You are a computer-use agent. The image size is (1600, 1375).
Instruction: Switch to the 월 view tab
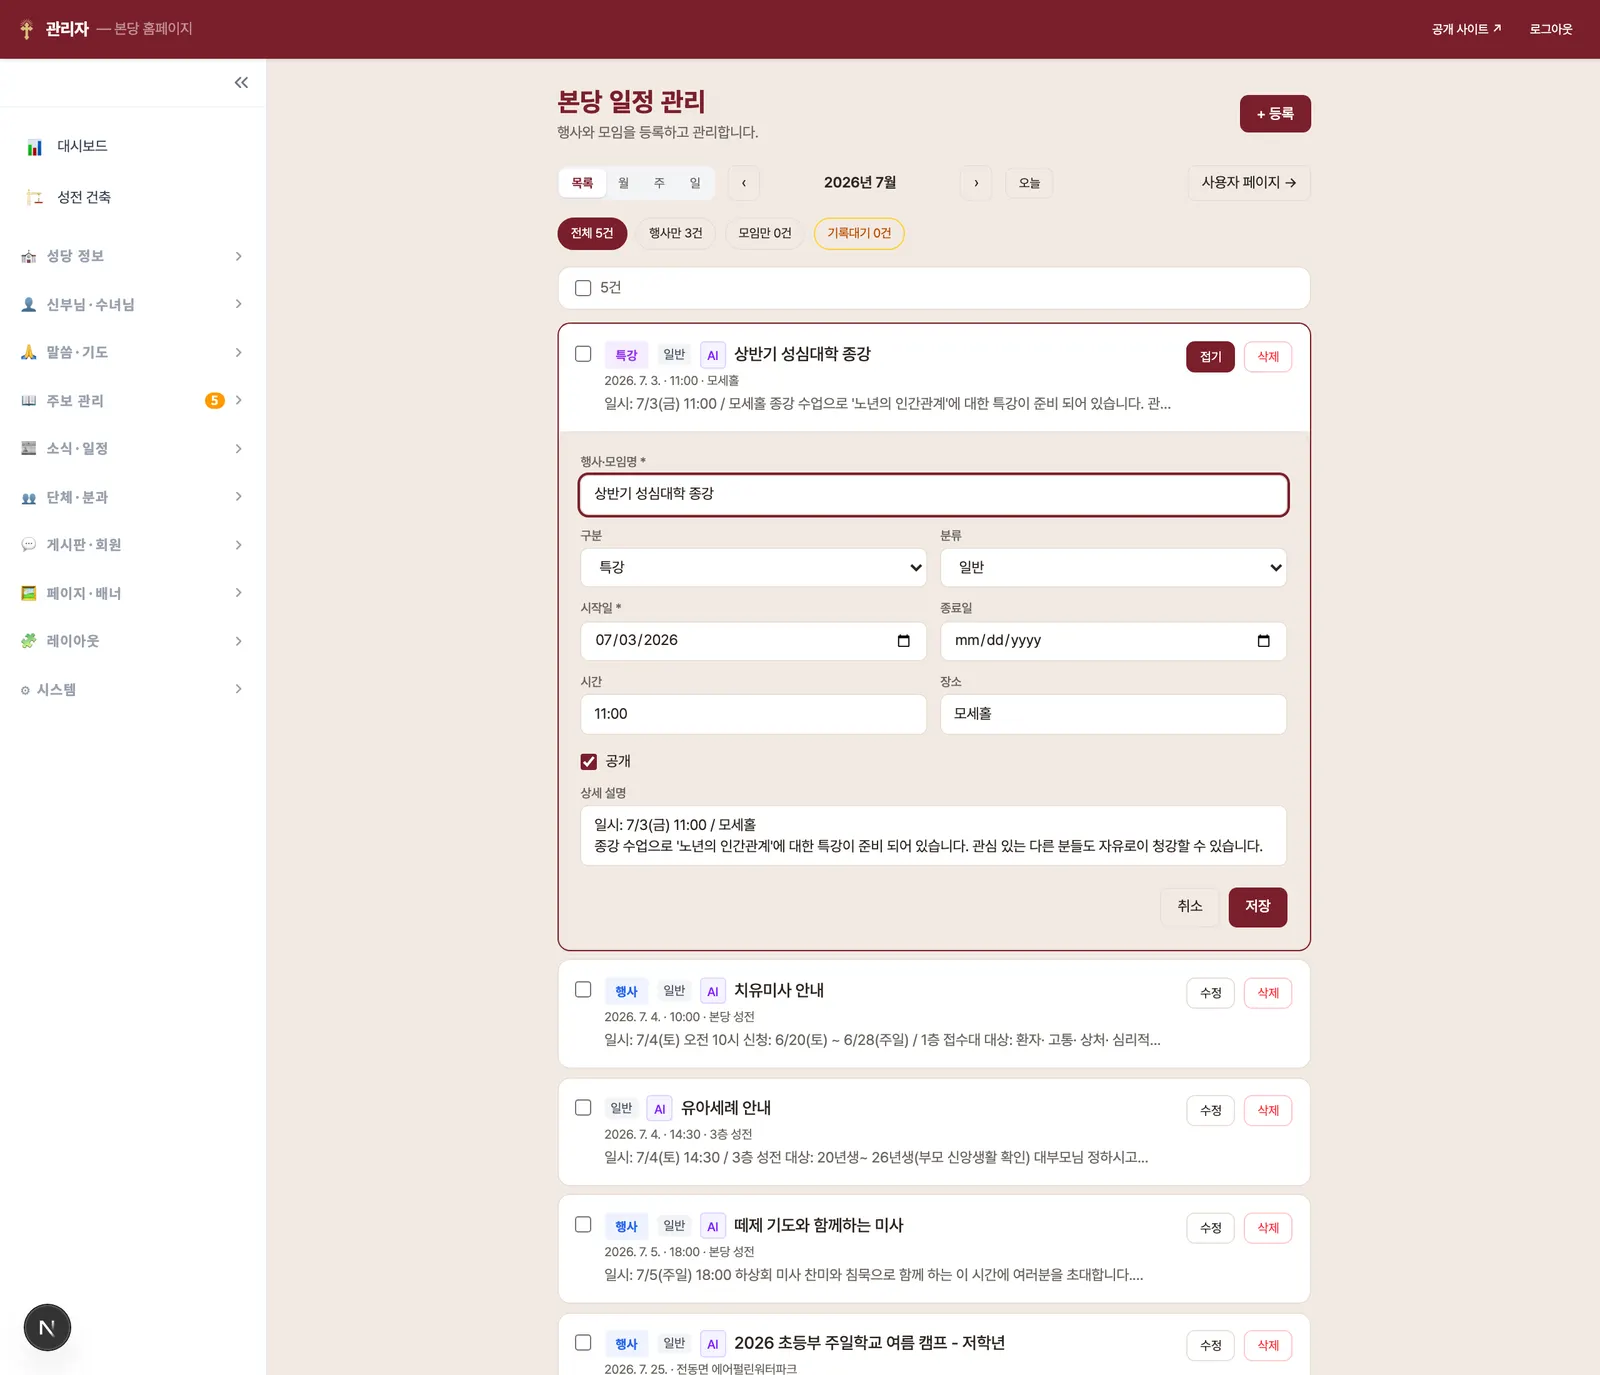pyautogui.click(x=623, y=183)
